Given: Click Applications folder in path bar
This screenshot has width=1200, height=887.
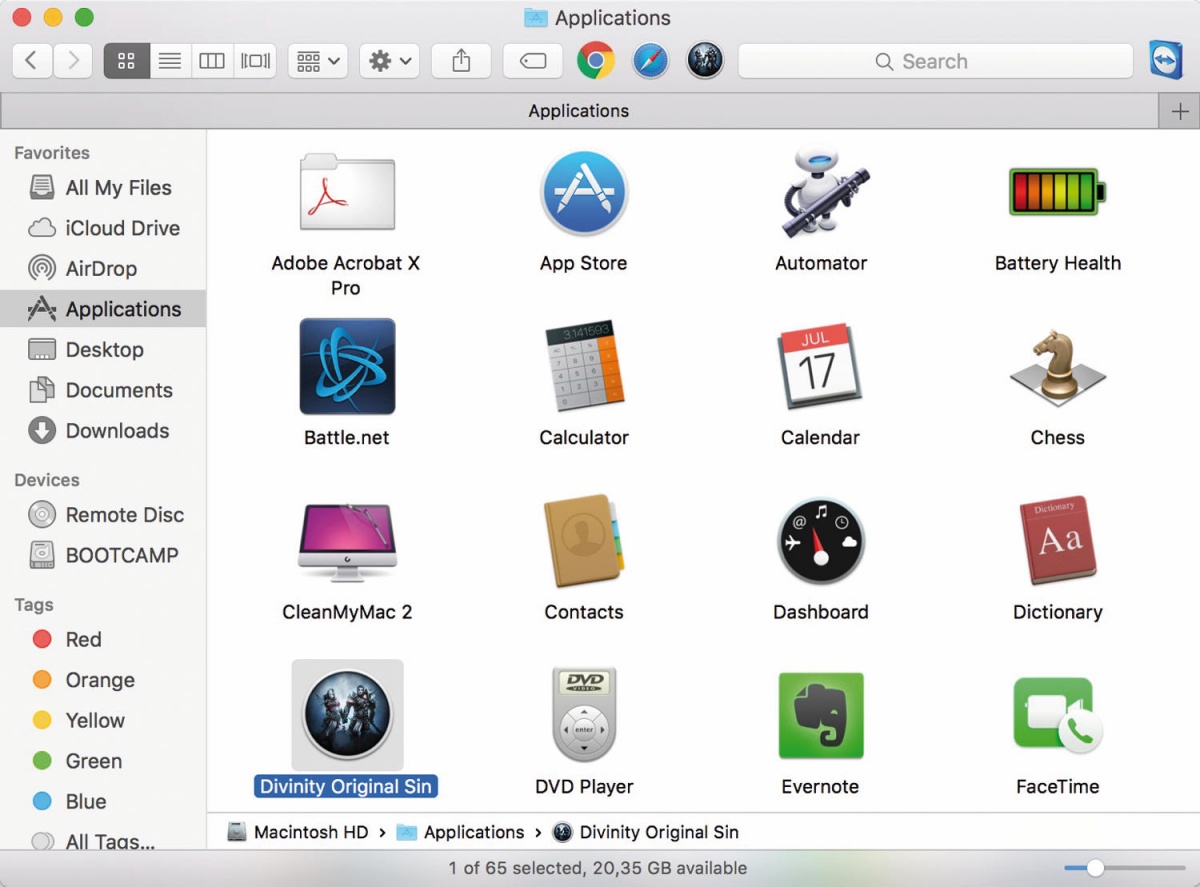Looking at the screenshot, I should tap(461, 832).
